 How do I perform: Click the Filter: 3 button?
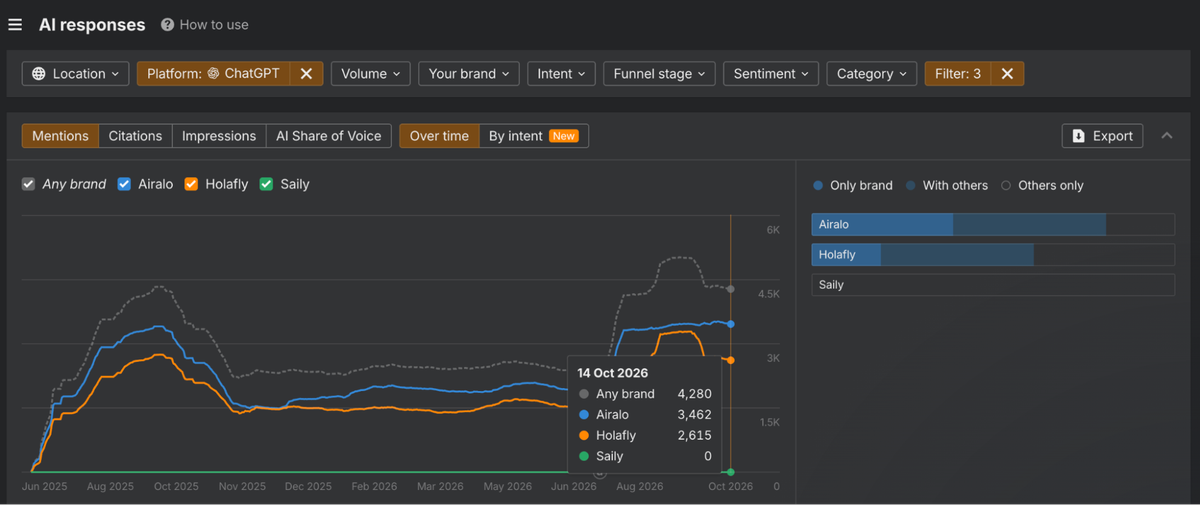coord(958,74)
